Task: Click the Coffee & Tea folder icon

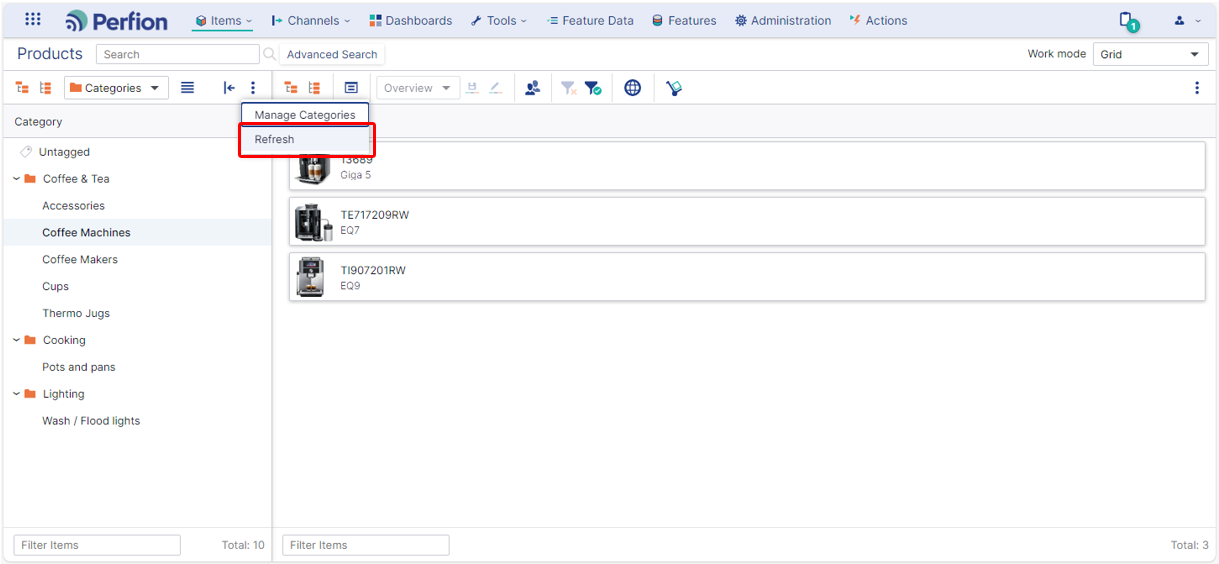Action: (30, 179)
